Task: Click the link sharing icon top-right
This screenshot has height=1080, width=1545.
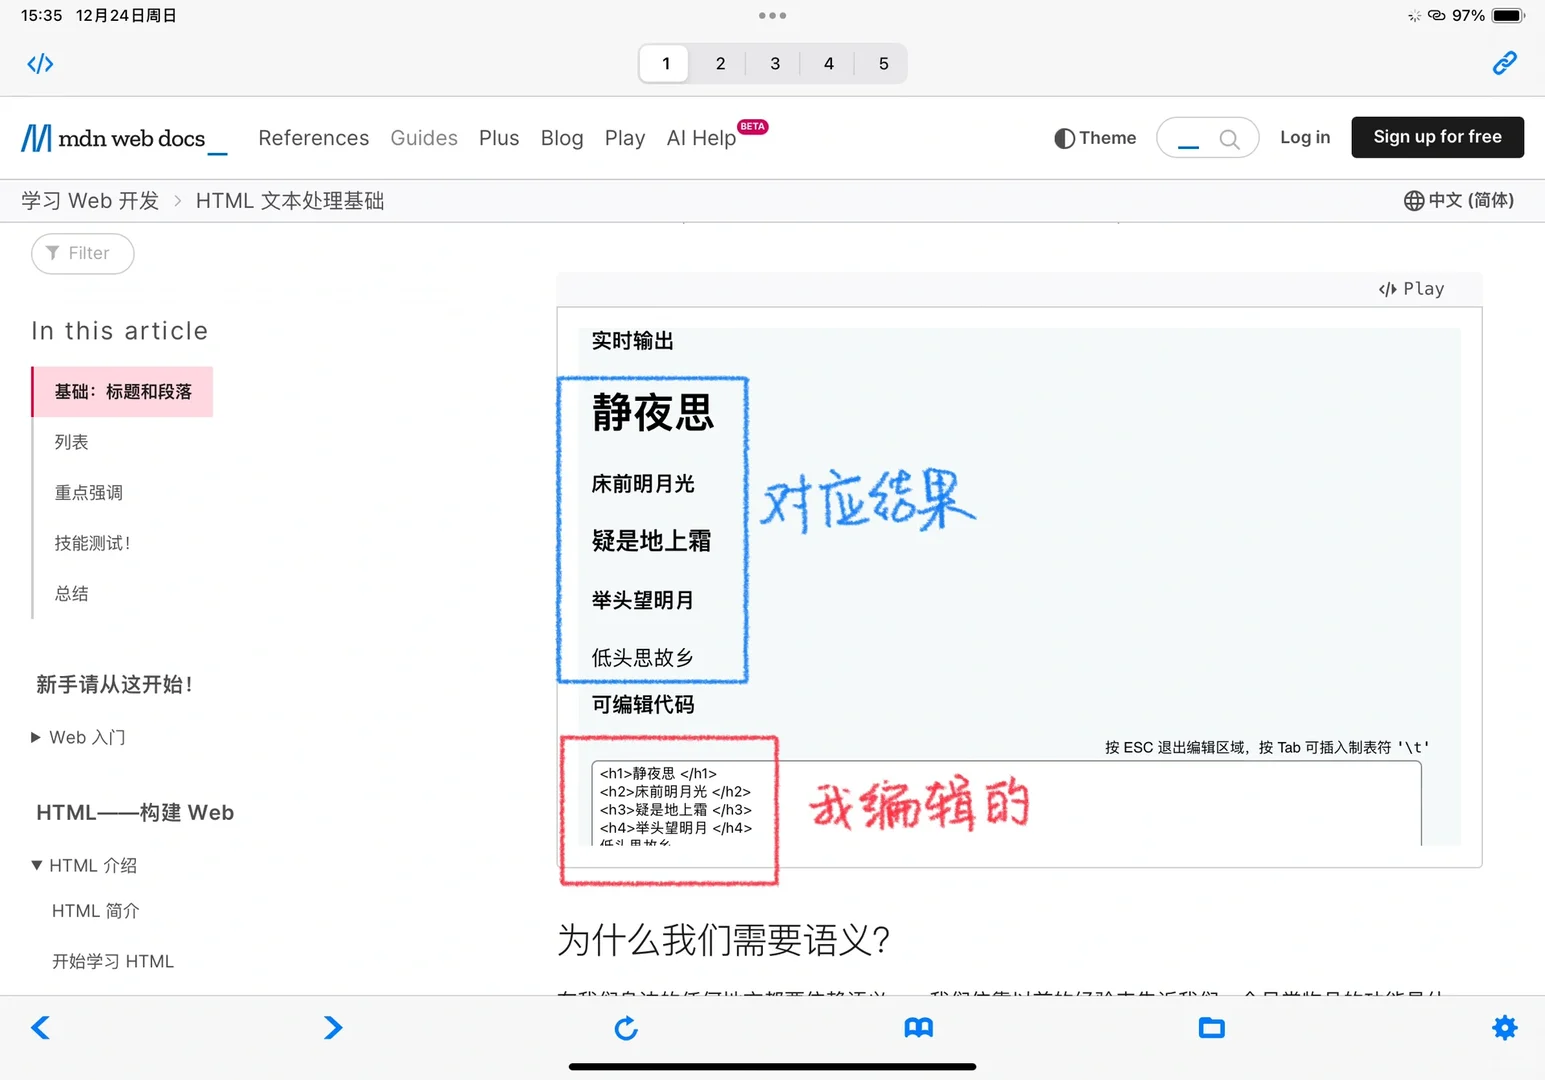Action: tap(1504, 63)
